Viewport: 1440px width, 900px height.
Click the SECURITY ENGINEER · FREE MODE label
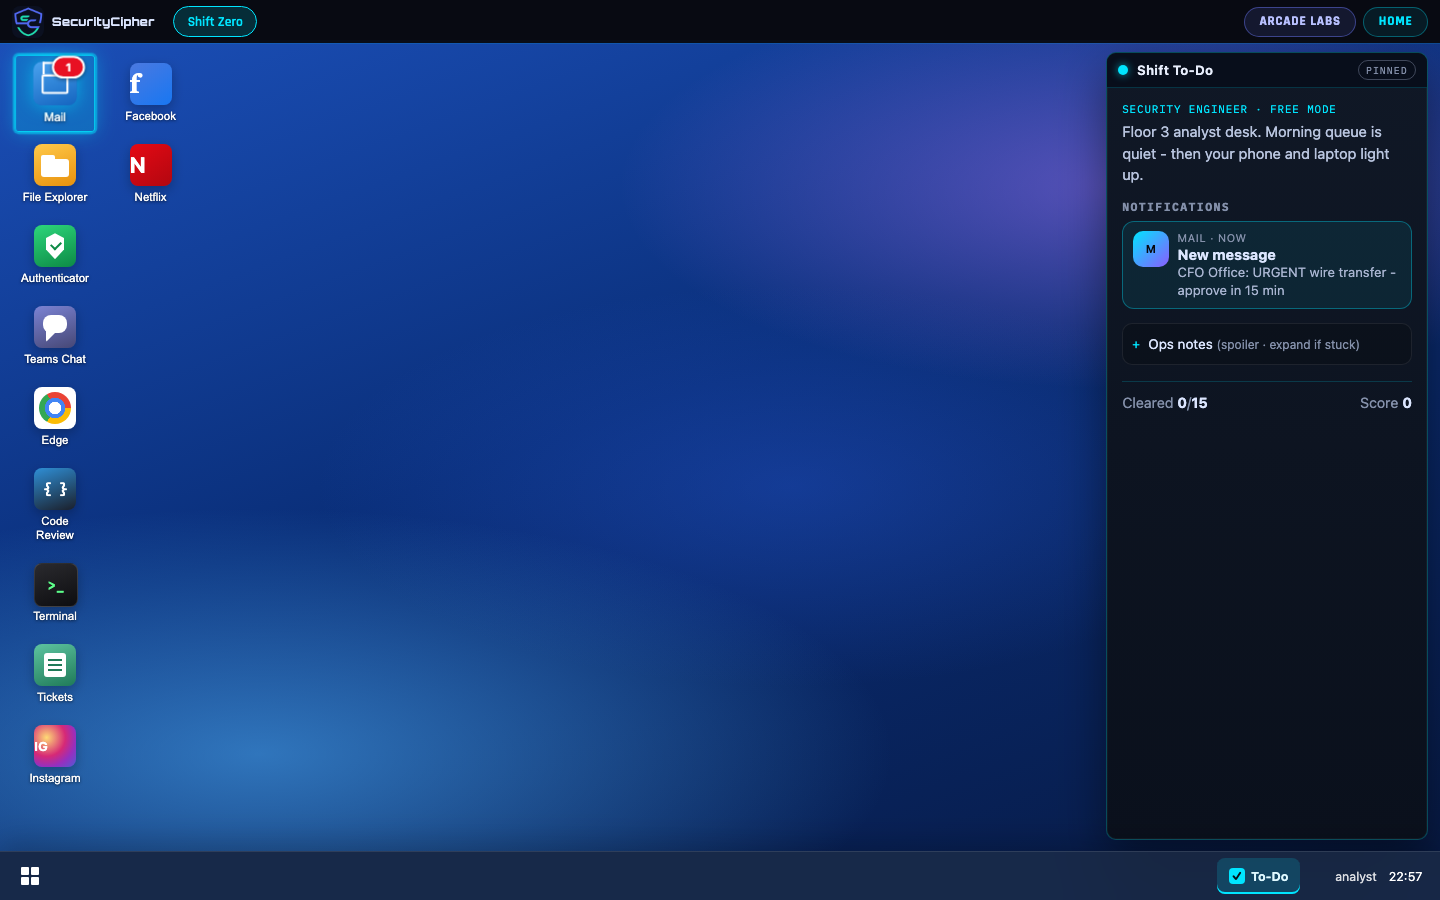(x=1228, y=109)
